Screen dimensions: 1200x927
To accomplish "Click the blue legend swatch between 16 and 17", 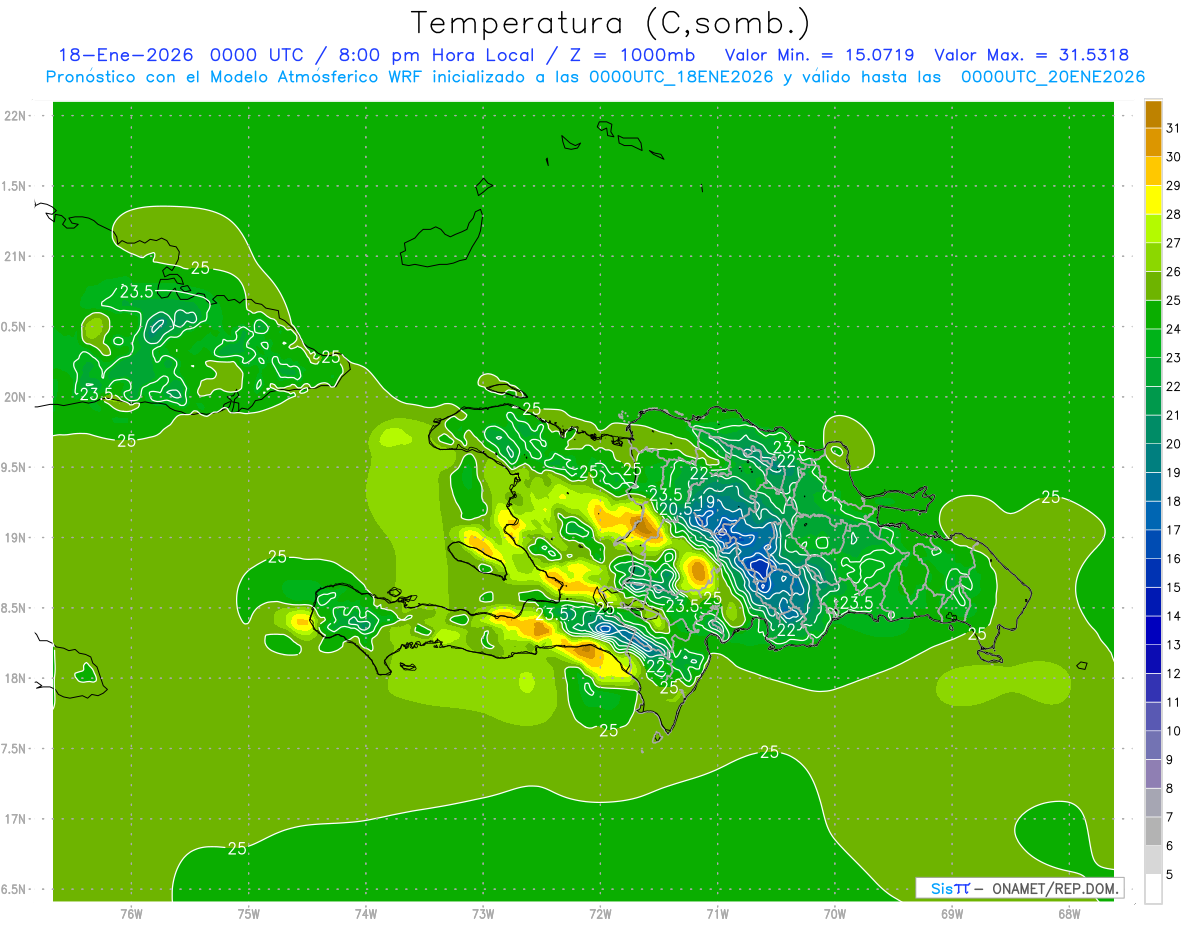I will (1153, 544).
